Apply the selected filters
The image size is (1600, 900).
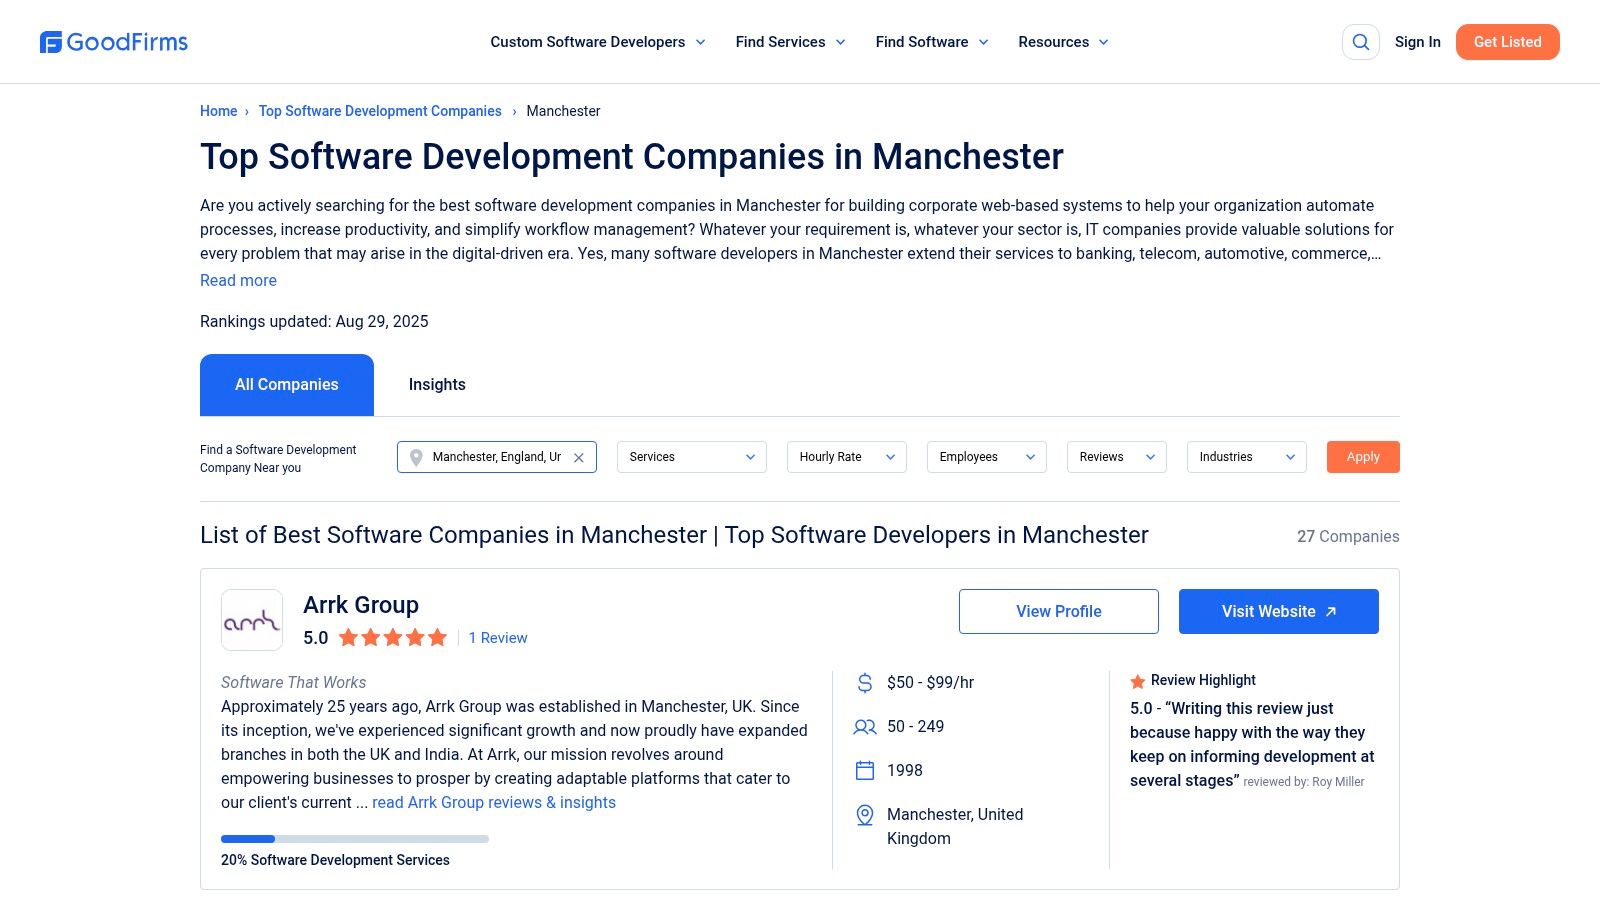click(x=1363, y=457)
